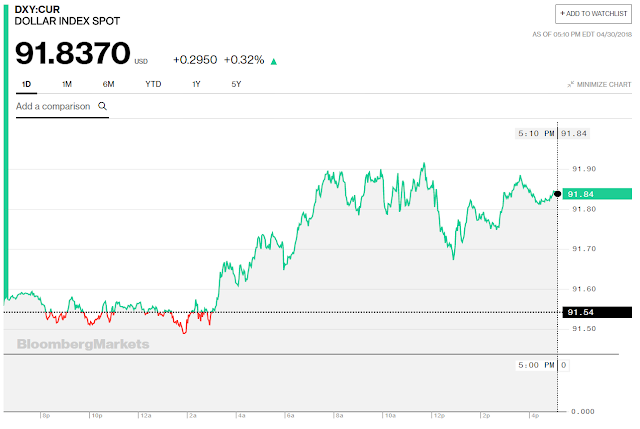The height and width of the screenshot is (429, 640).
Task: Click the black current-price dot on chart
Action: point(557,194)
